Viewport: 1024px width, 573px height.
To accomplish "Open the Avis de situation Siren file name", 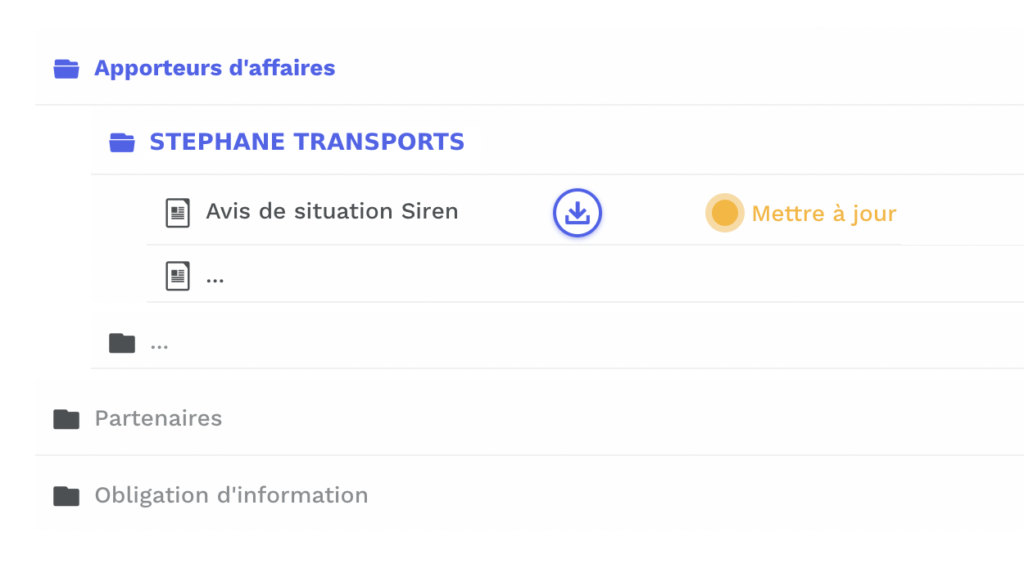I will coord(331,212).
